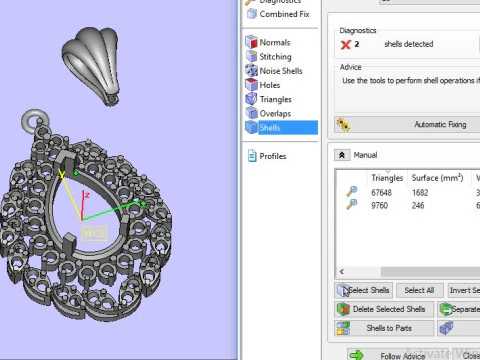Delete Selected Shells
This screenshot has width=480, height=360.
pyautogui.click(x=384, y=309)
